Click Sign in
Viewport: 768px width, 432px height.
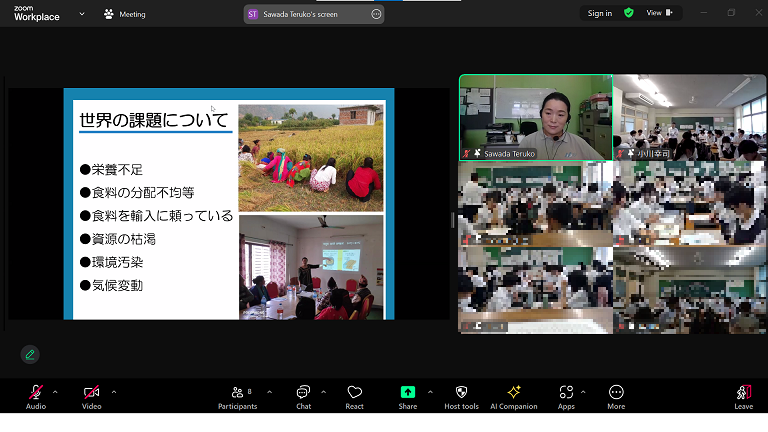pos(600,13)
